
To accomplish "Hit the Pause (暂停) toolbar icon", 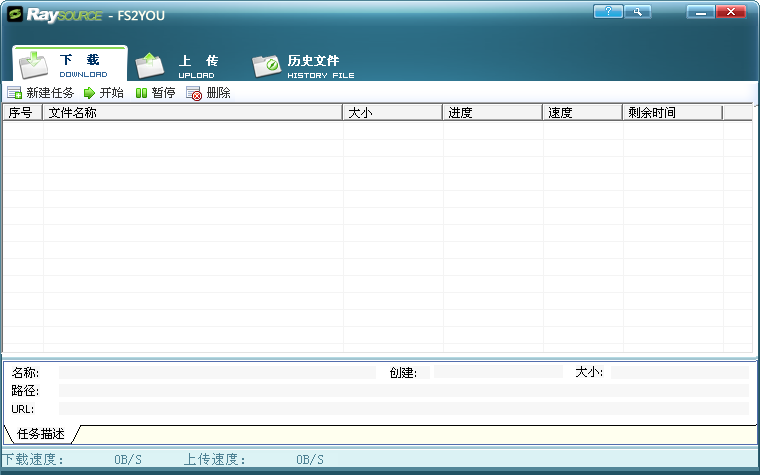I will coord(142,93).
